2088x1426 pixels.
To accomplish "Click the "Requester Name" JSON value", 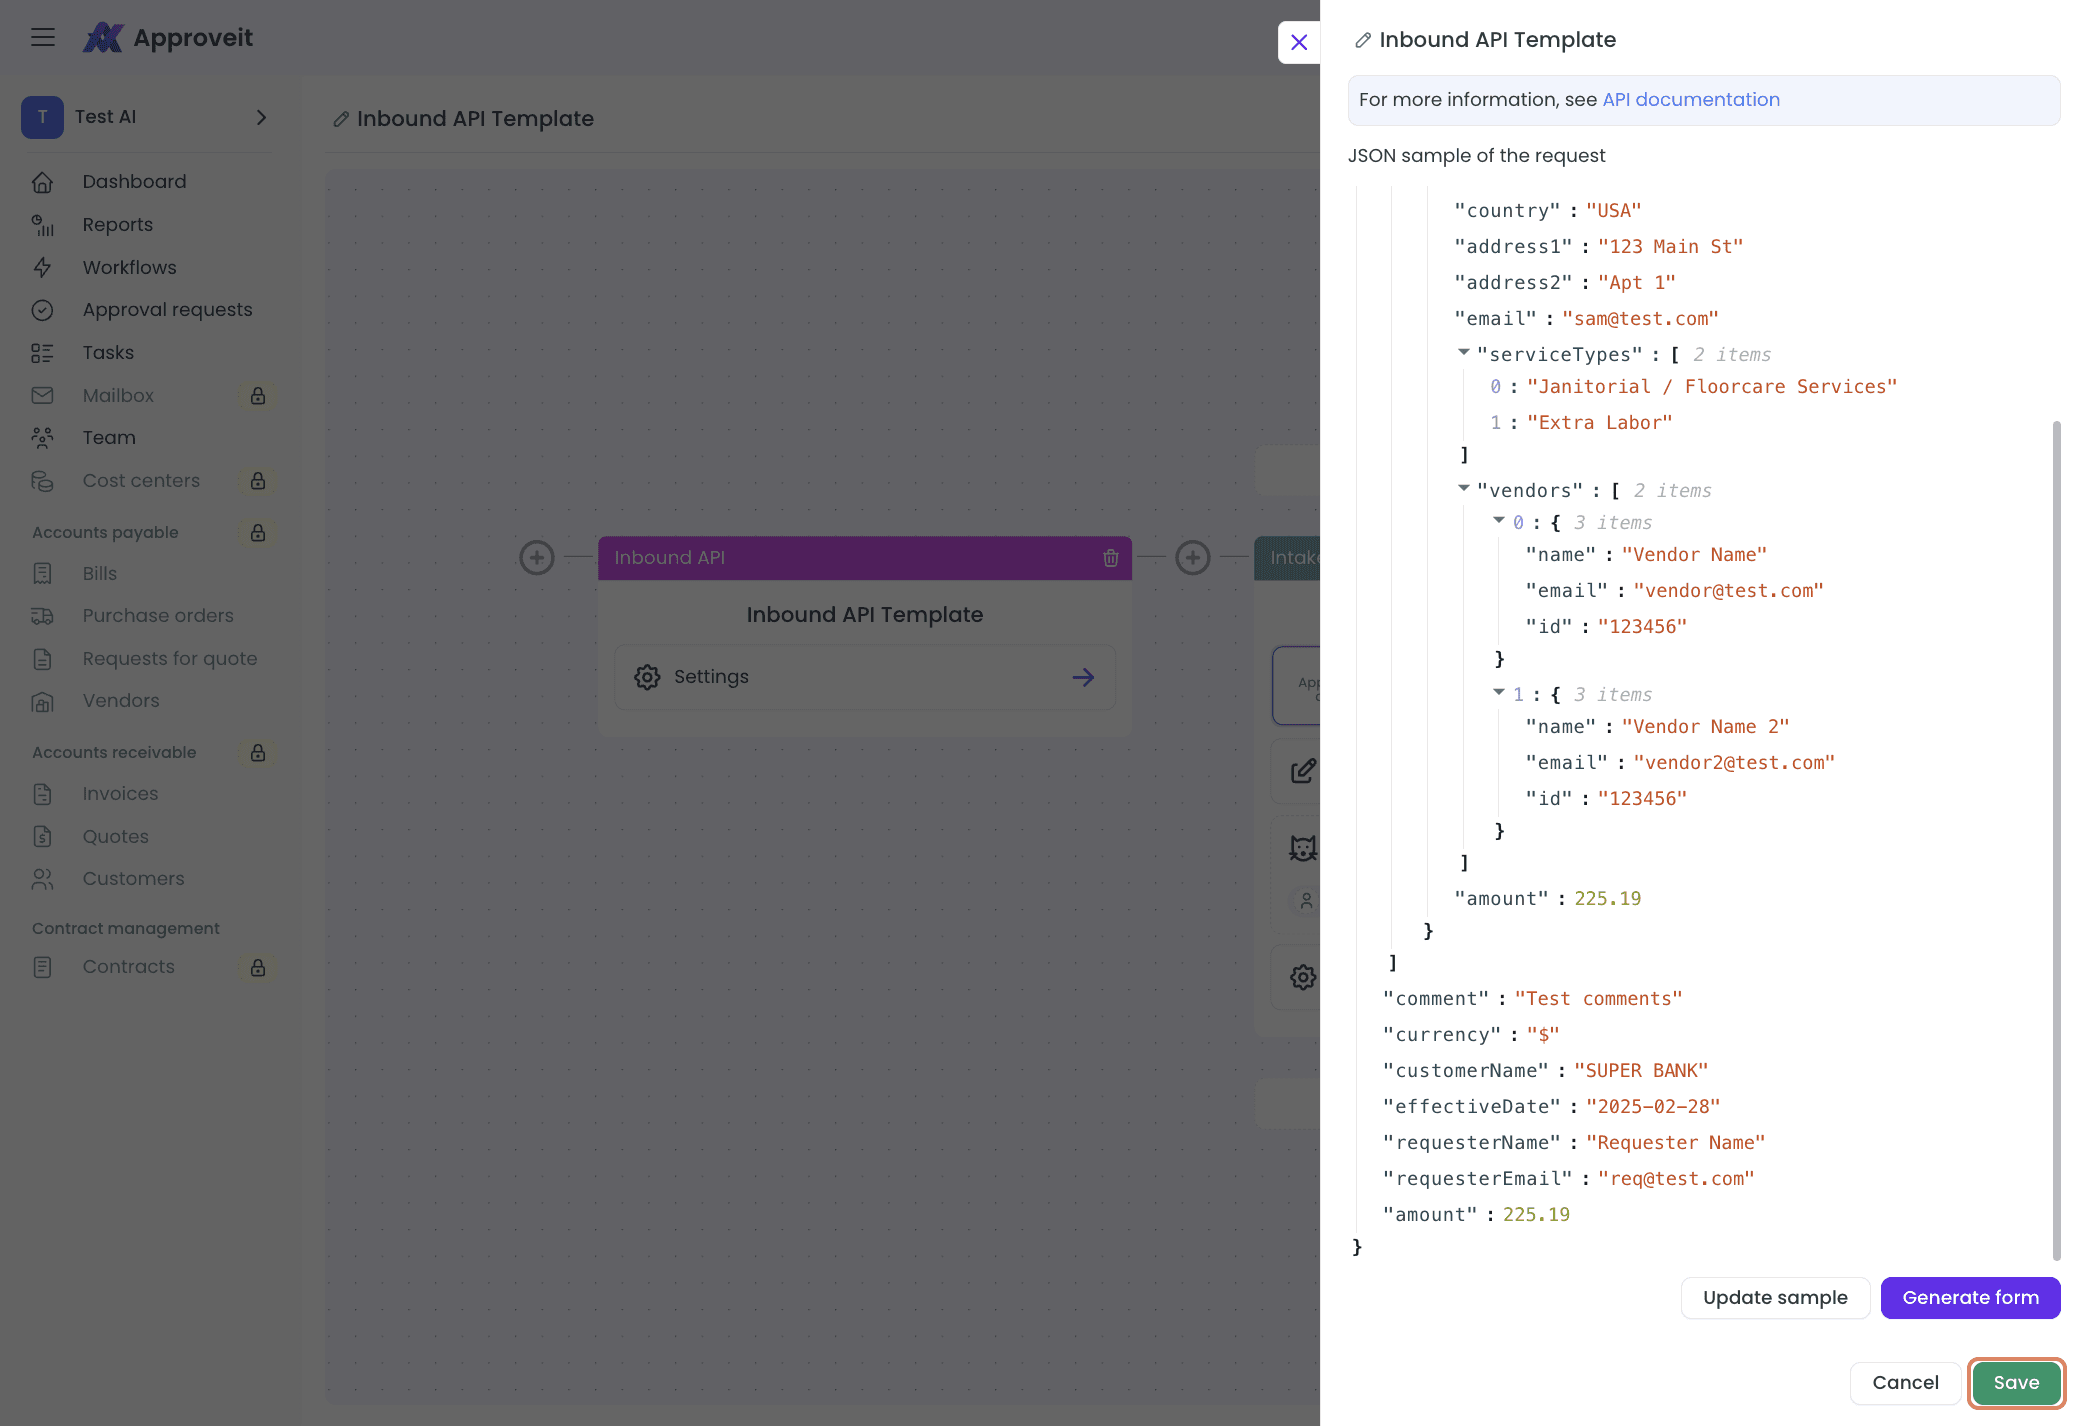I will [1675, 1143].
